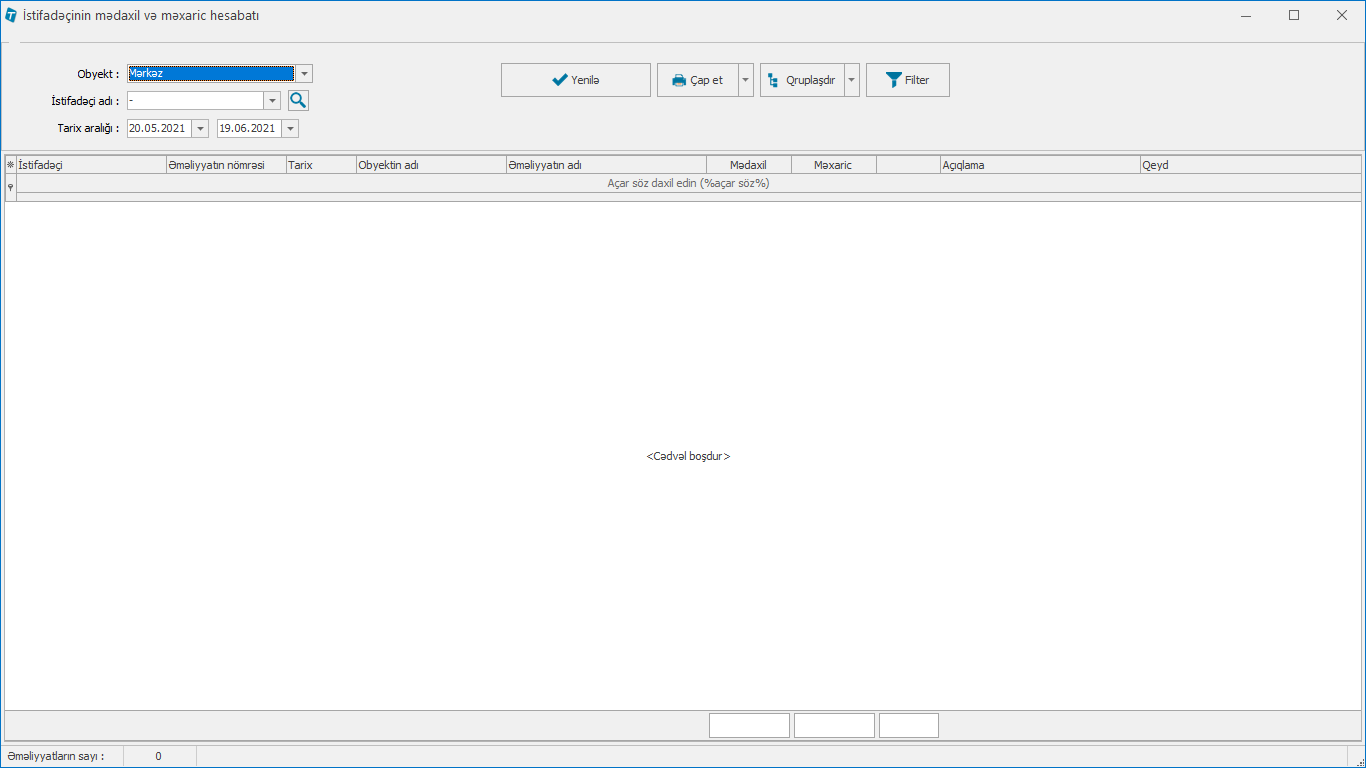The width and height of the screenshot is (1366, 768).
Task: Sort by the İstifadəçi column header
Action: 90,165
